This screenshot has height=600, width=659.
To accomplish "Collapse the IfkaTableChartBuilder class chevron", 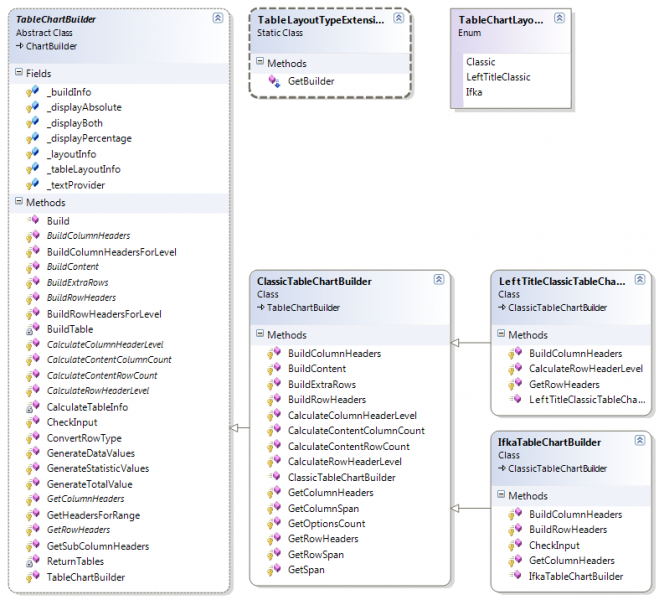I will [640, 442].
